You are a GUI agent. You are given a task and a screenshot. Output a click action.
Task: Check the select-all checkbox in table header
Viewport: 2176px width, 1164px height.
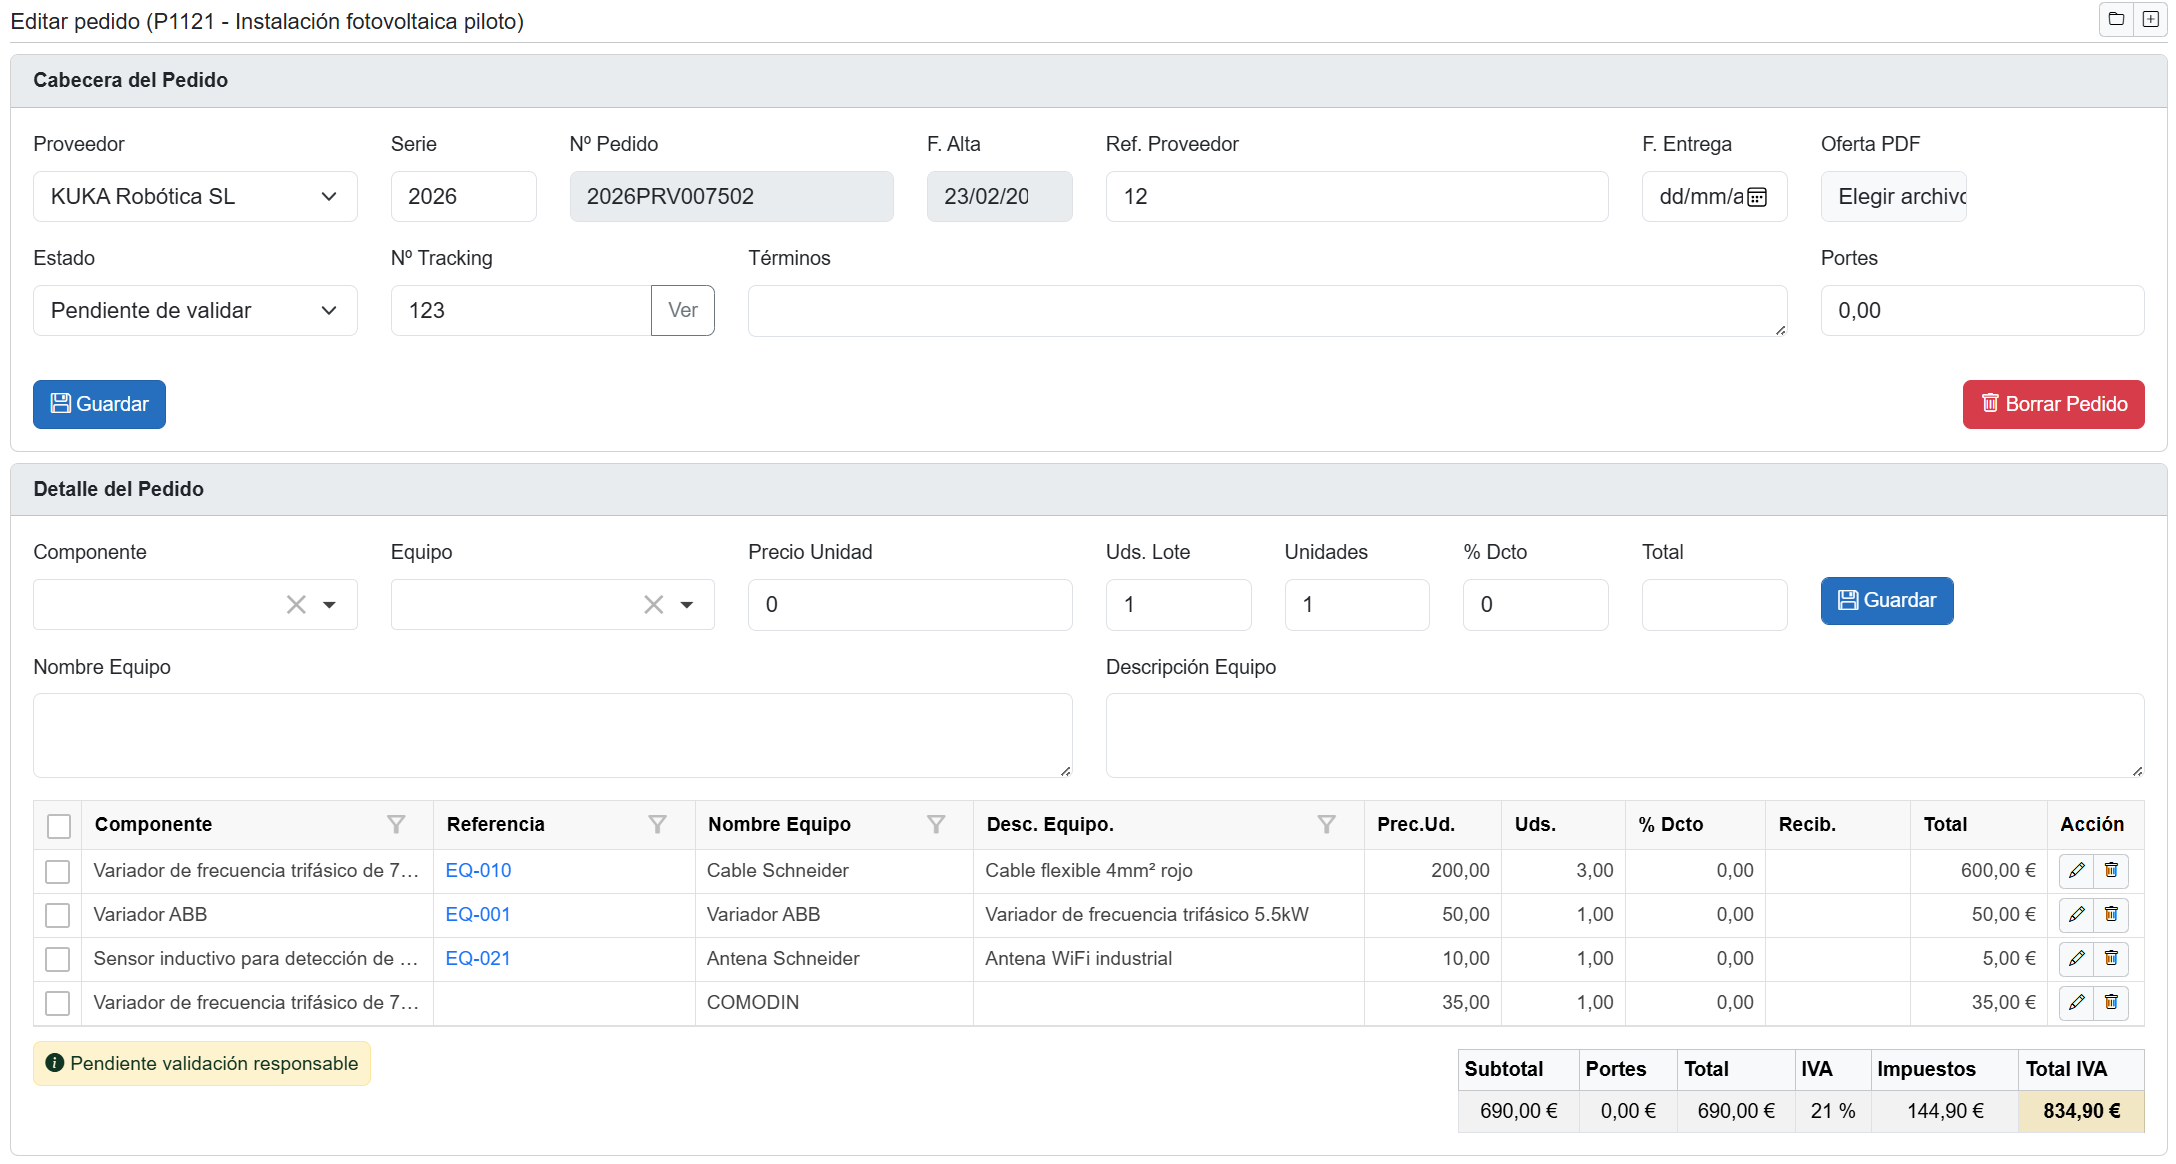point(59,826)
